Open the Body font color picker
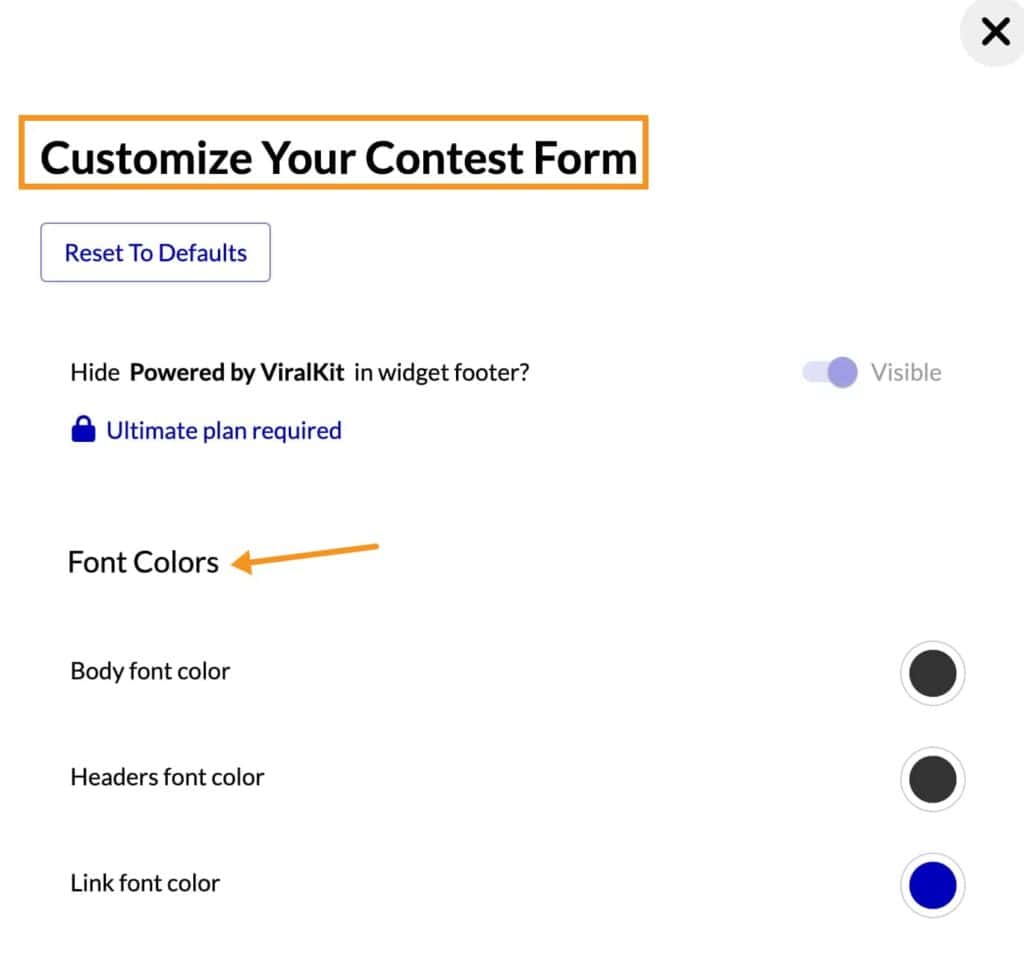This screenshot has width=1024, height=963. click(932, 673)
